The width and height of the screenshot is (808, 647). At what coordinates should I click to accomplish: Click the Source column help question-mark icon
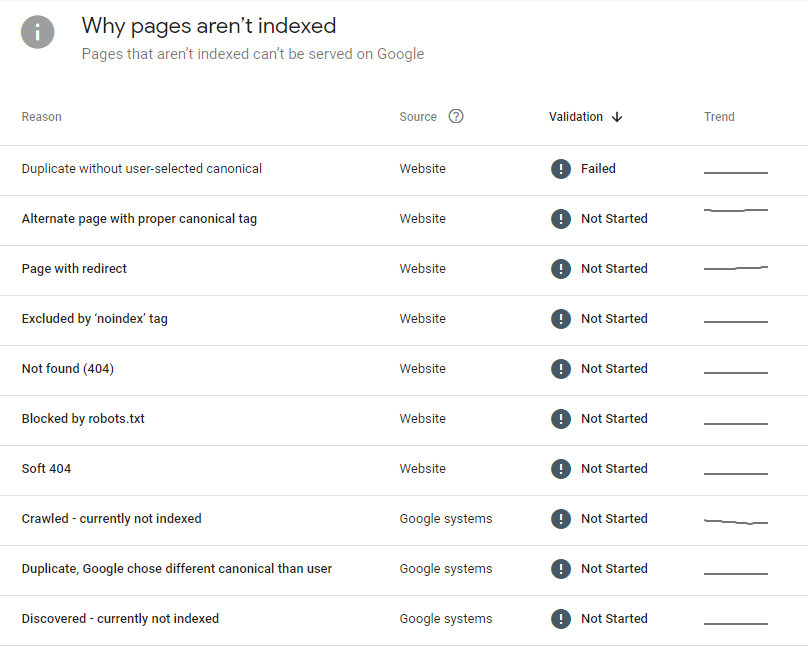coord(456,116)
